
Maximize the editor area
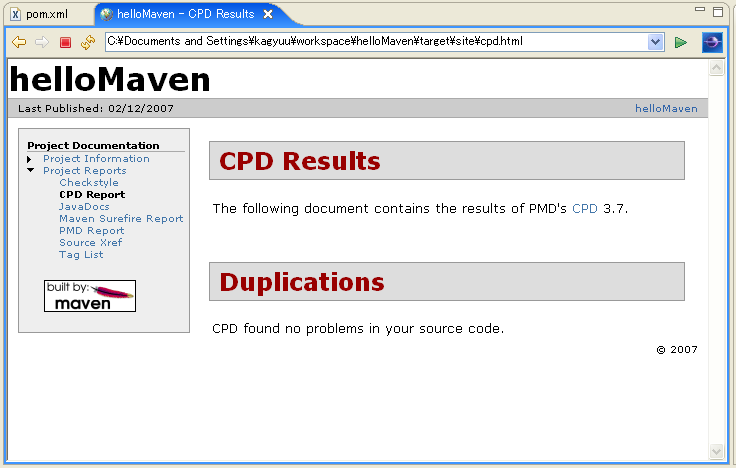pos(718,12)
